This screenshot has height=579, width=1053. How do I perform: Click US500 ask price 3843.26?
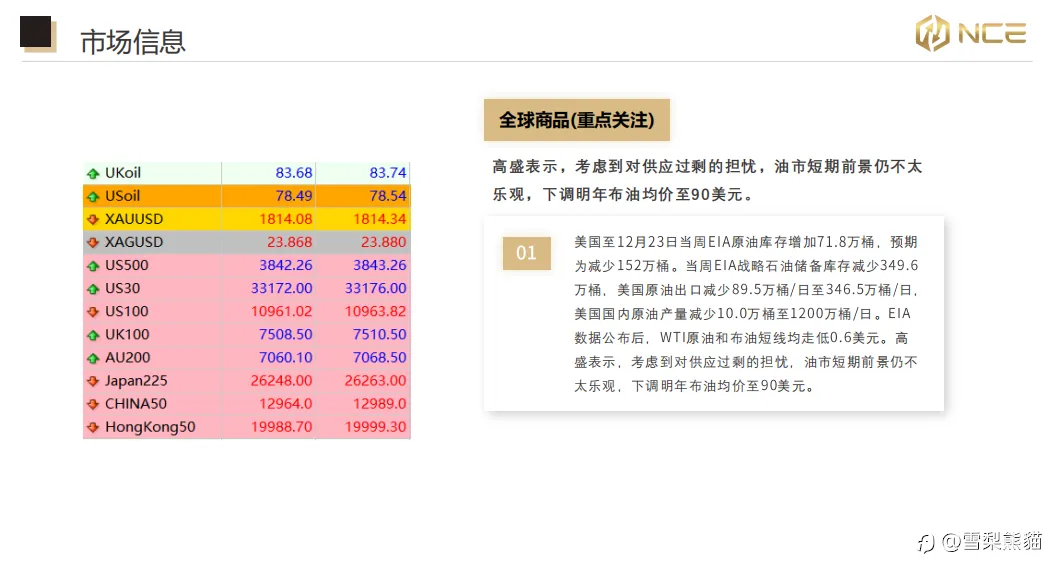point(379,265)
